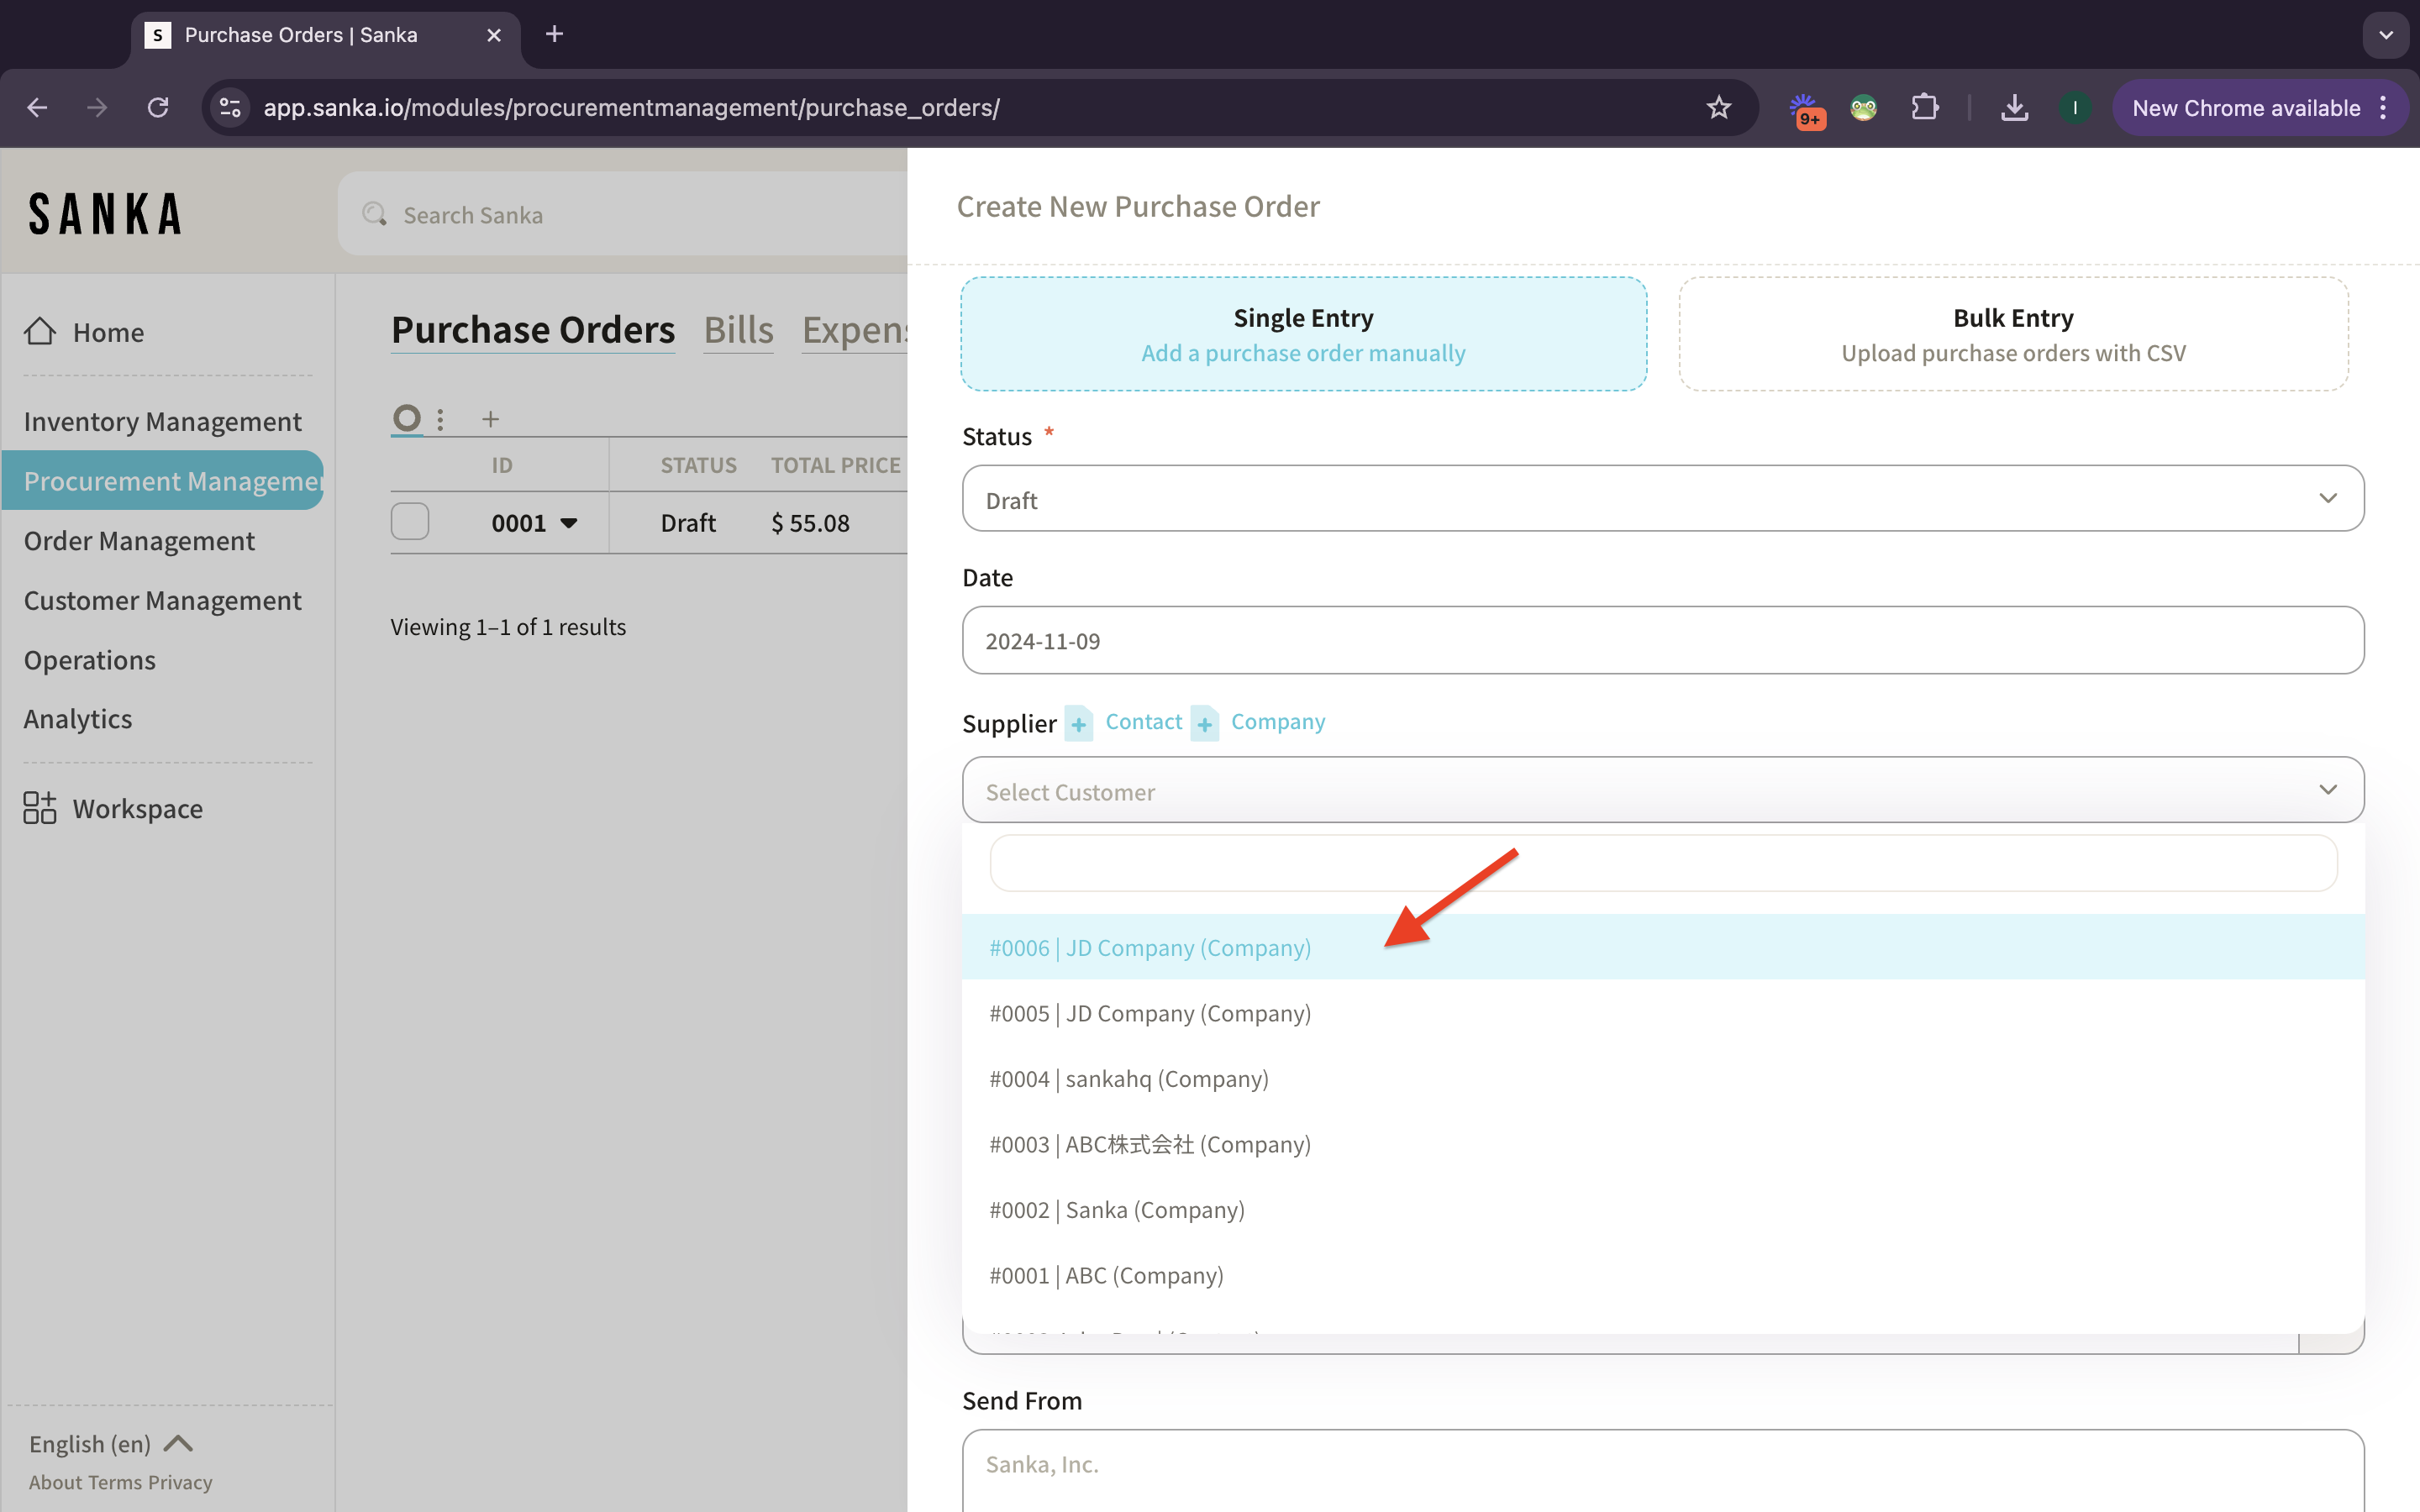Click the Home icon in sidebar
This screenshot has height=1512, width=2420.
[x=40, y=332]
